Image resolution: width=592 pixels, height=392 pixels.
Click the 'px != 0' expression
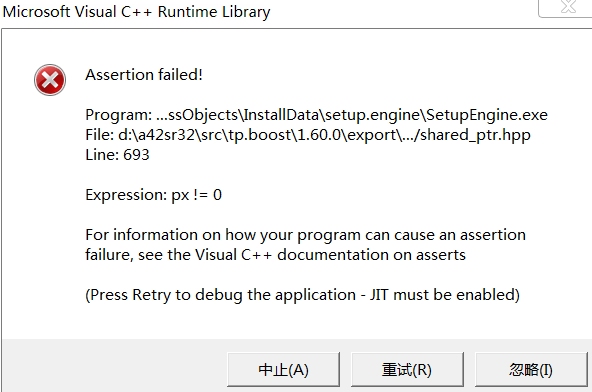tap(197, 195)
